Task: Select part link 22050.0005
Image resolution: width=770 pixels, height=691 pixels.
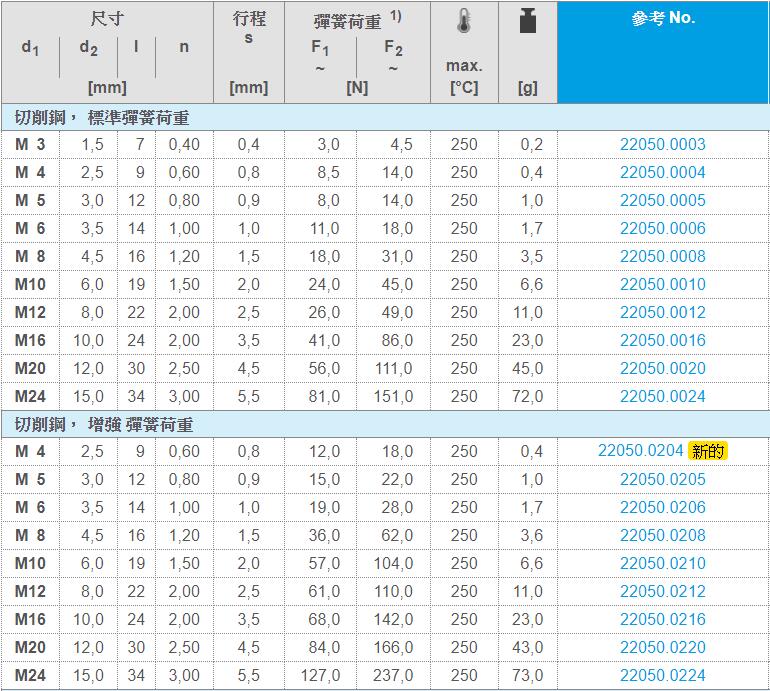Action: point(662,200)
